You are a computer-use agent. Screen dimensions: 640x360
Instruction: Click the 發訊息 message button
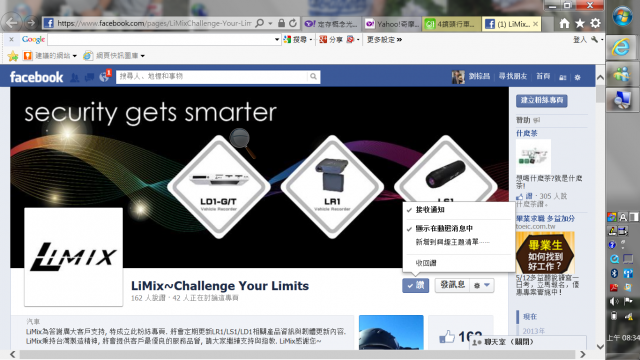tap(452, 285)
